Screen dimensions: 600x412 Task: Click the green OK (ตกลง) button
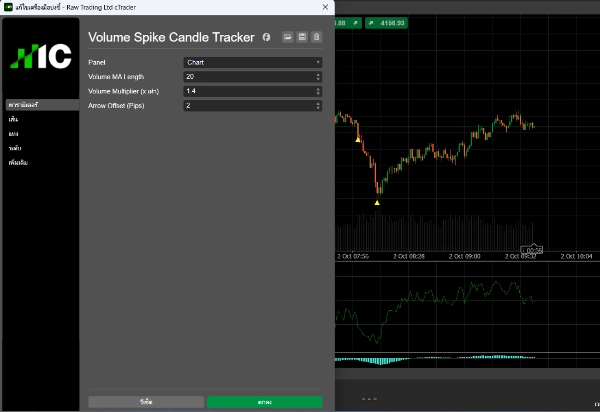(264, 402)
